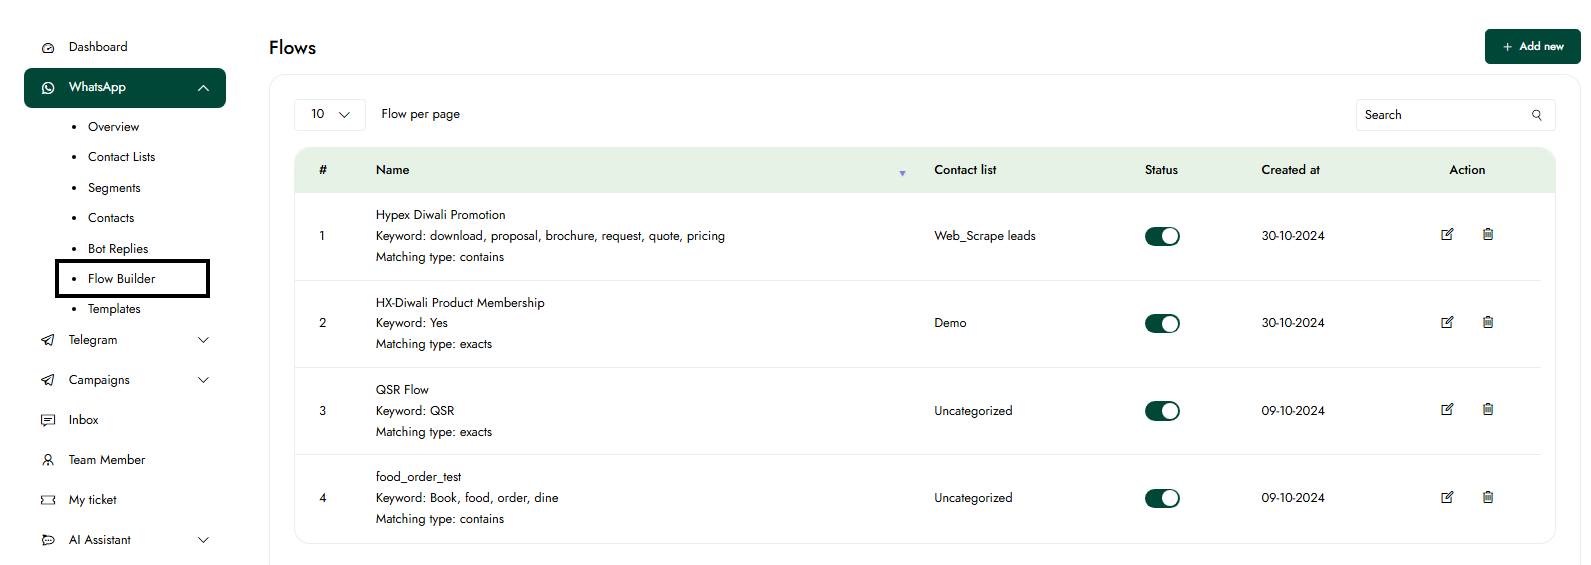Screen dimensions: 1591x565
Task: Open the Inbox sidebar item
Action: (83, 420)
